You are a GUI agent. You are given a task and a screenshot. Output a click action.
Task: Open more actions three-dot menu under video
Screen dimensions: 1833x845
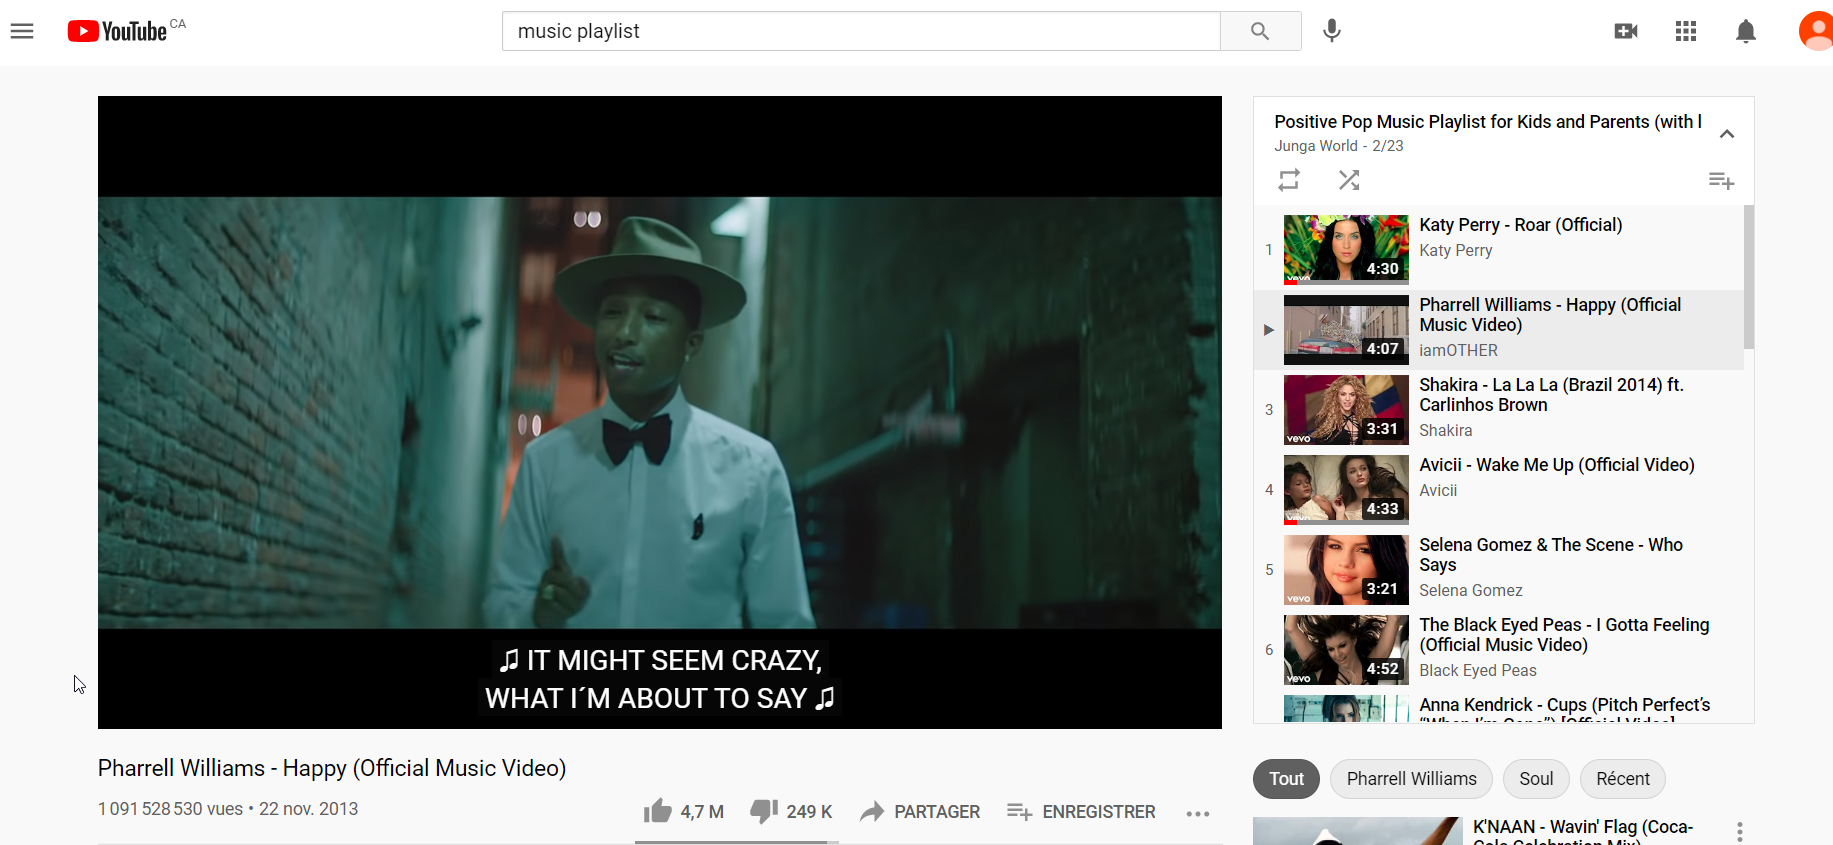(x=1198, y=813)
